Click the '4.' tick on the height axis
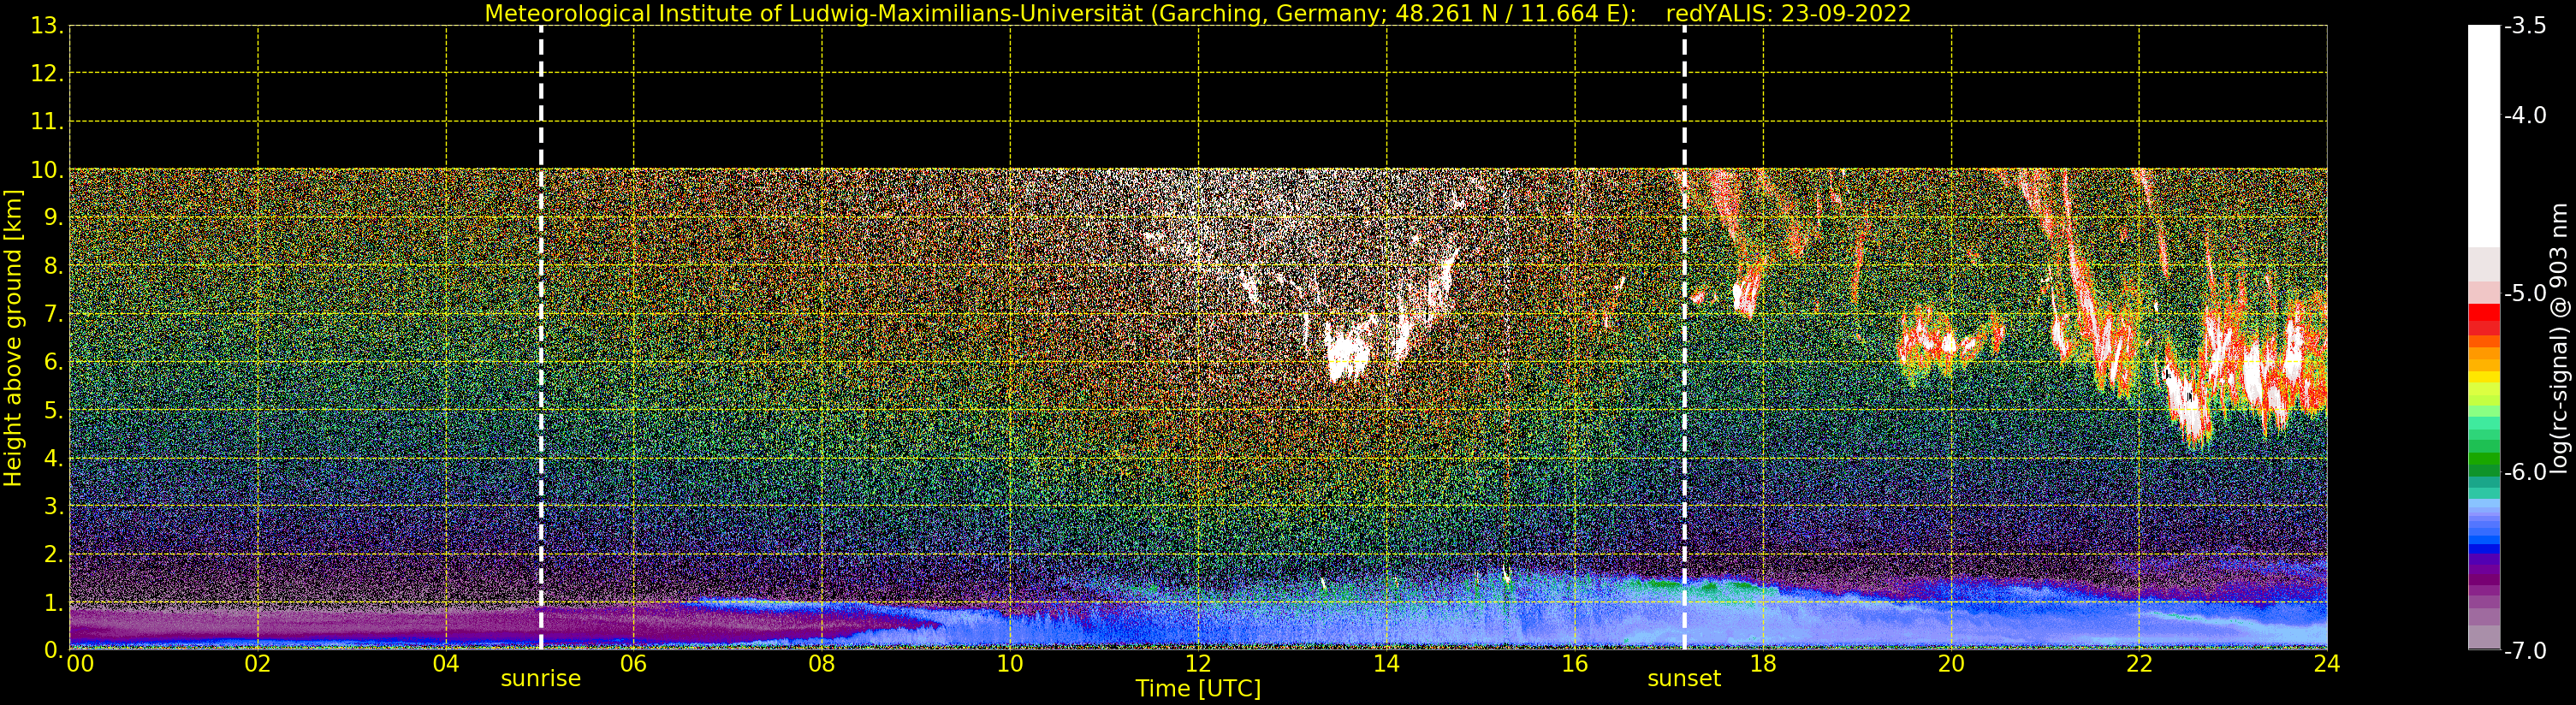This screenshot has height=705, width=2576. (x=54, y=458)
